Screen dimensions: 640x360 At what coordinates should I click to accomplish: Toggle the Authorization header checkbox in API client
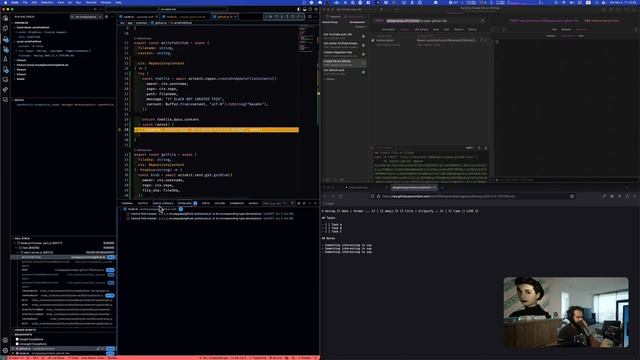373,40
